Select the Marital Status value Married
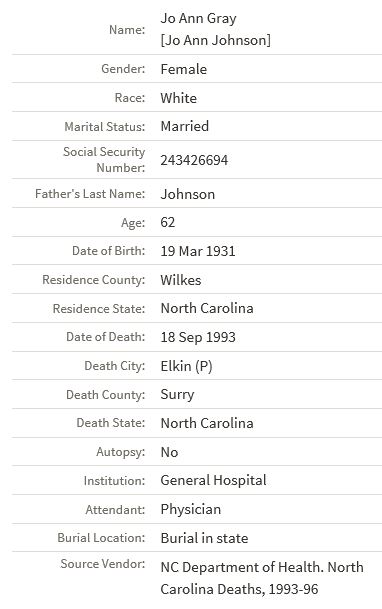This screenshot has height=609, width=382. coord(185,126)
